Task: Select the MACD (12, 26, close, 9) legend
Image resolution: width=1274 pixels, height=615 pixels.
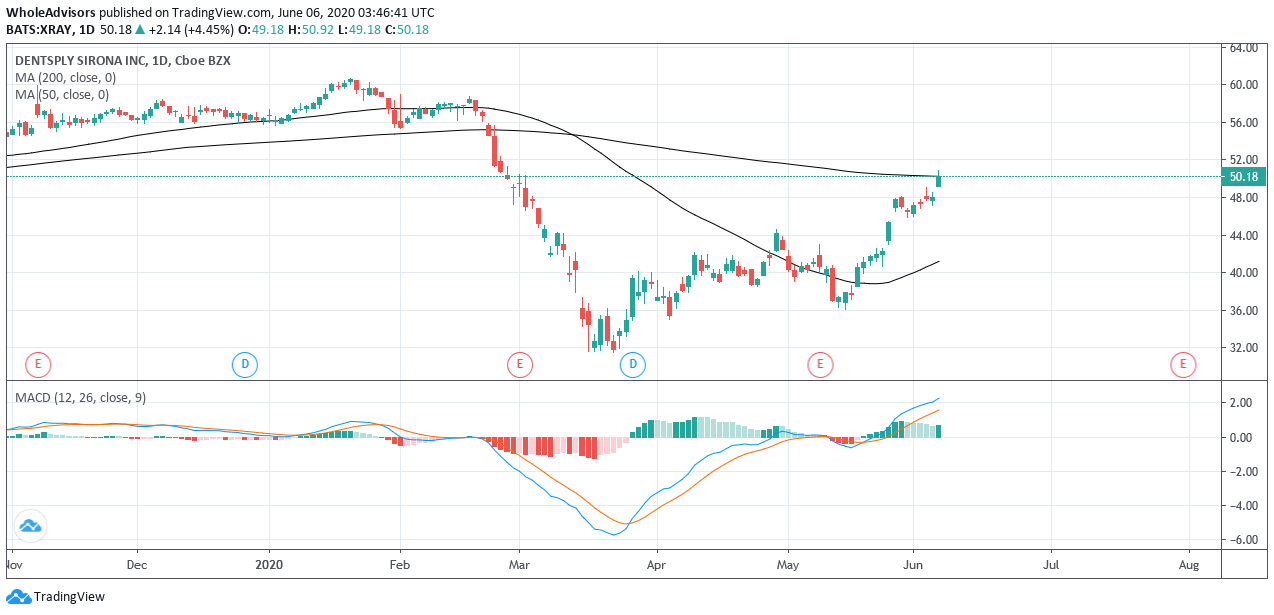Action: (80, 398)
